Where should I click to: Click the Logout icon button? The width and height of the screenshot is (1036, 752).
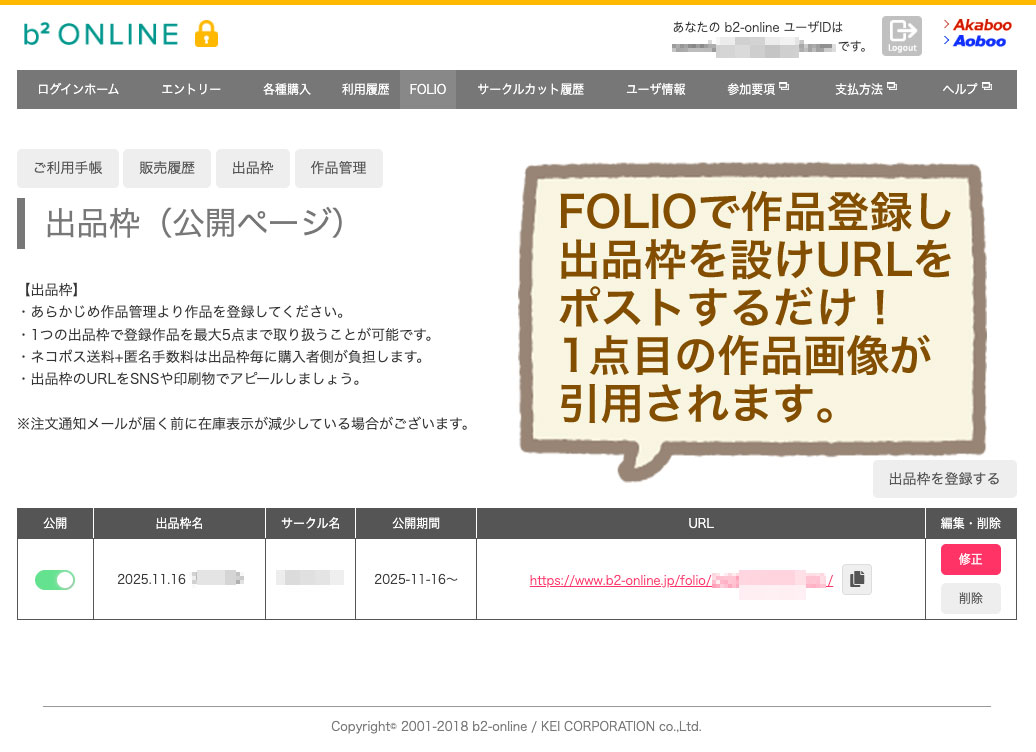point(901,36)
